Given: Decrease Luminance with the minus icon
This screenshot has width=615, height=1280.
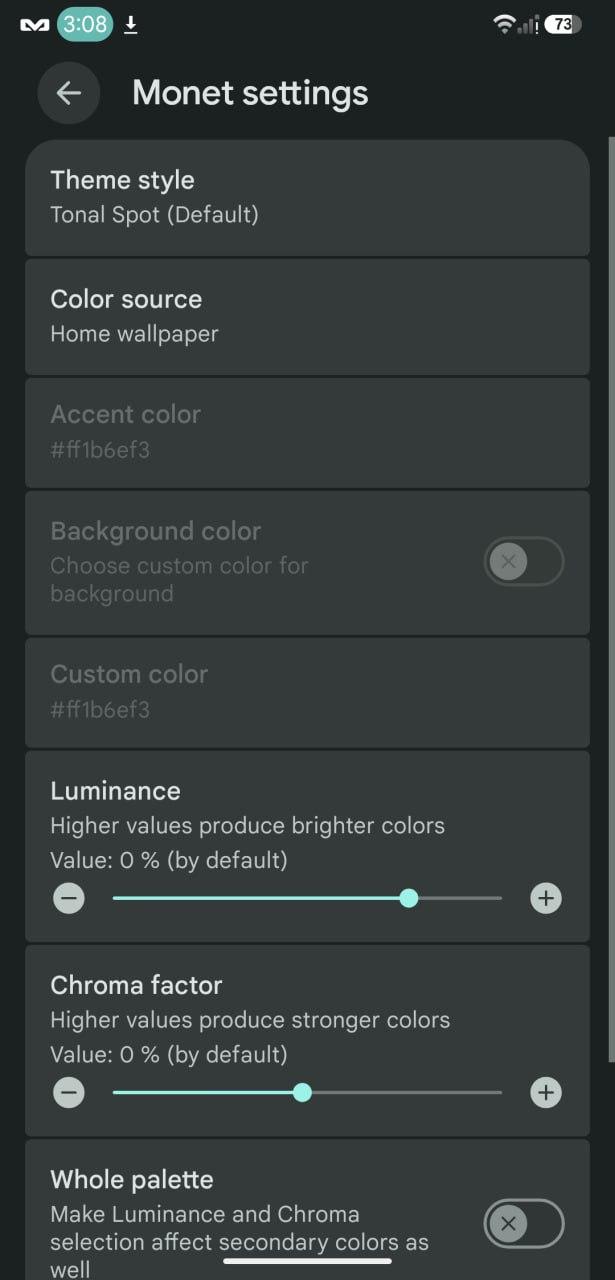Looking at the screenshot, I should pos(69,898).
